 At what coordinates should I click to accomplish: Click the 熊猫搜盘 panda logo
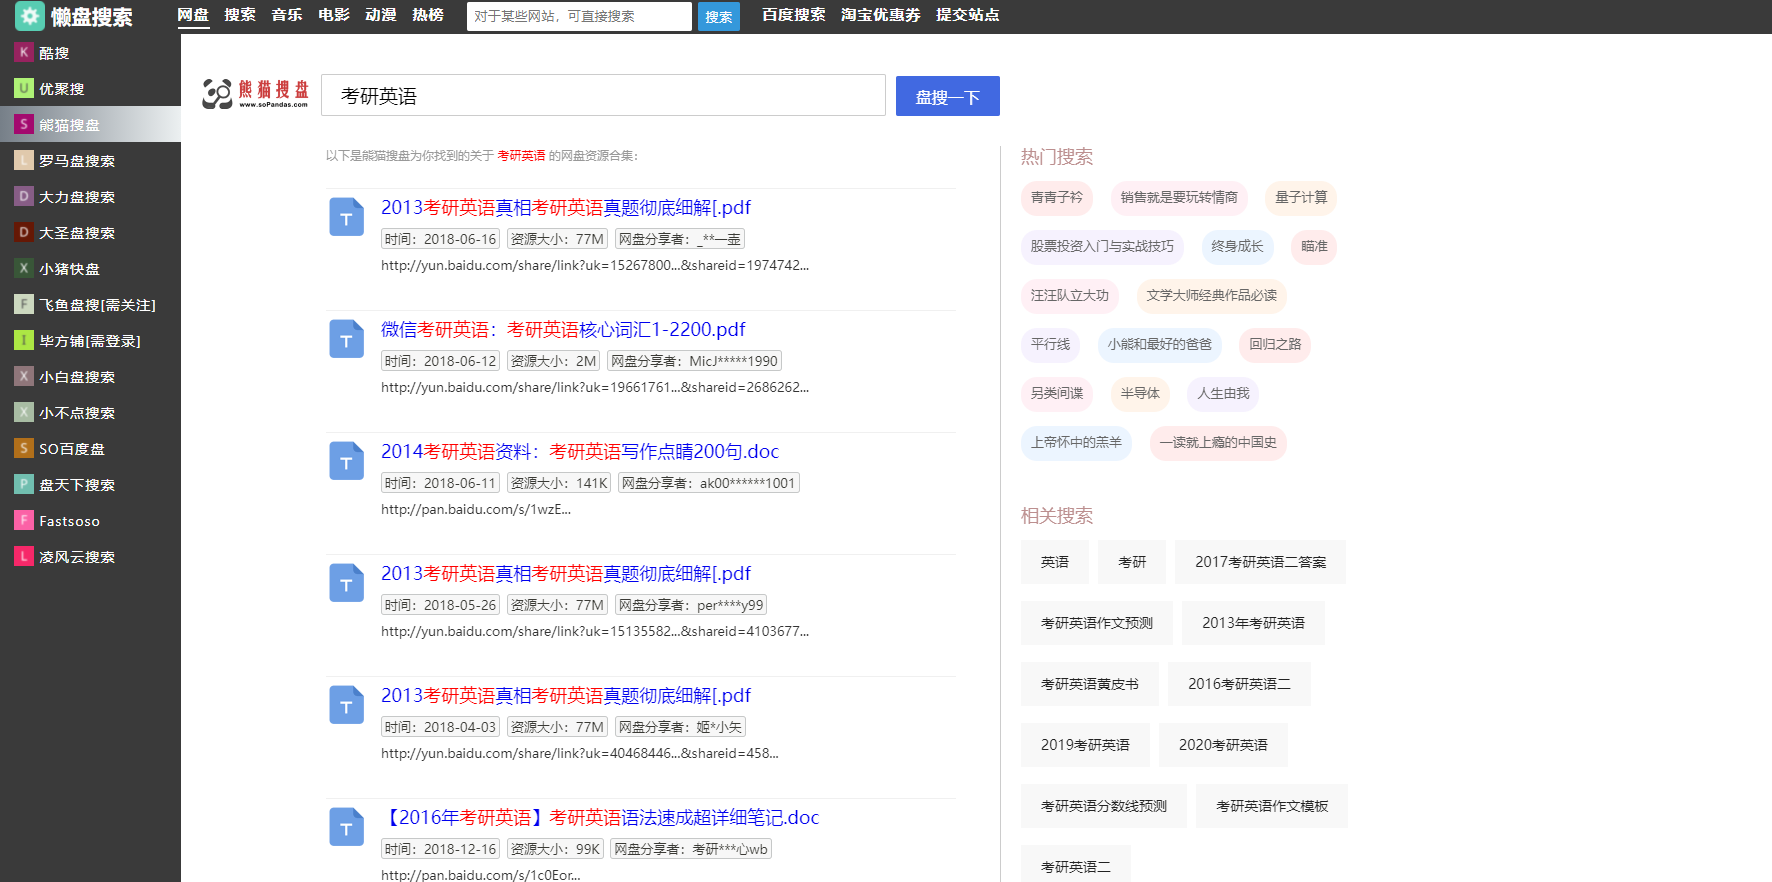(x=255, y=94)
